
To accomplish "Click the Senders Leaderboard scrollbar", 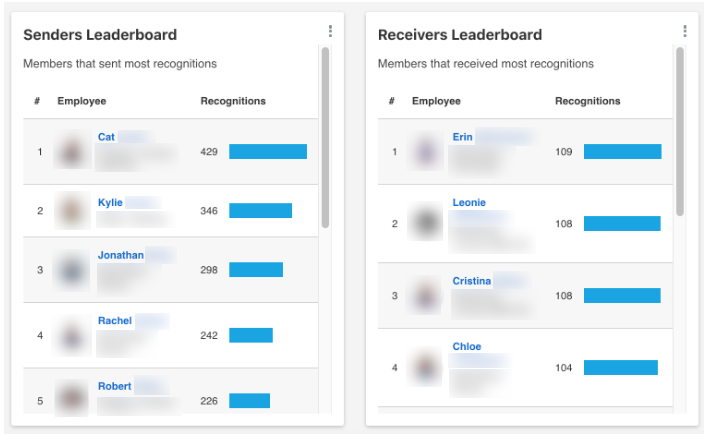I will pyautogui.click(x=325, y=140).
